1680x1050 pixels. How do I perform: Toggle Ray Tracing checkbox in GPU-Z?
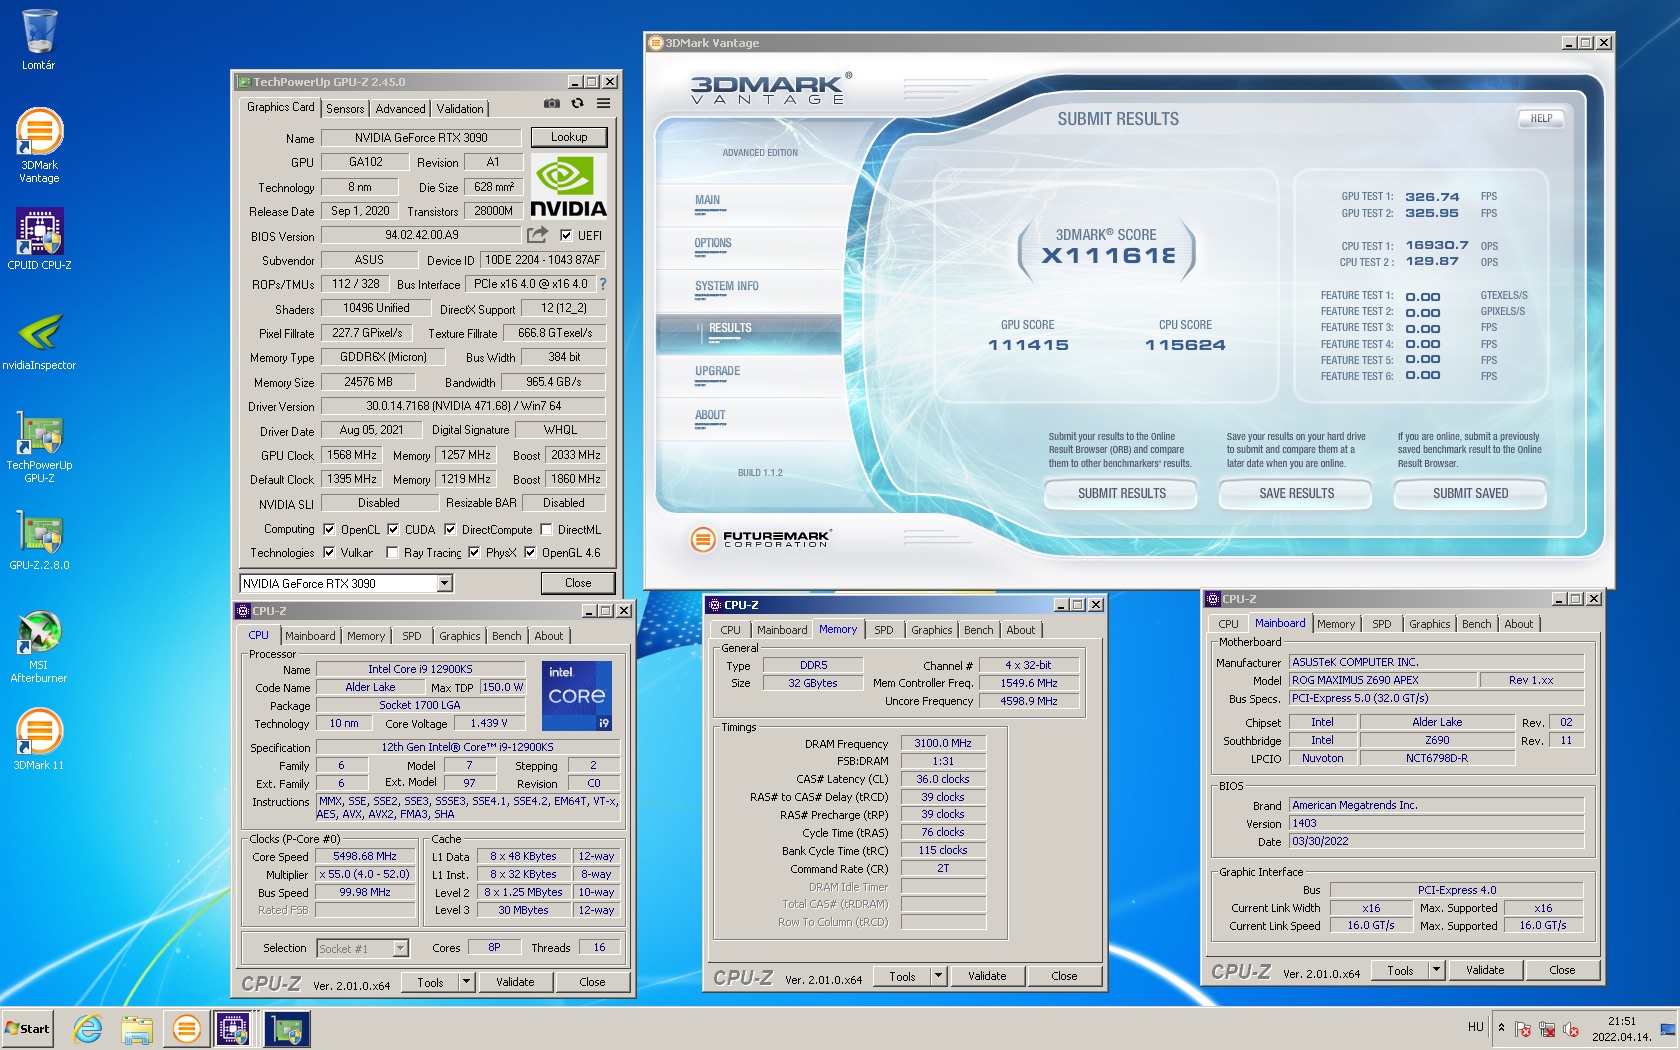coord(392,552)
